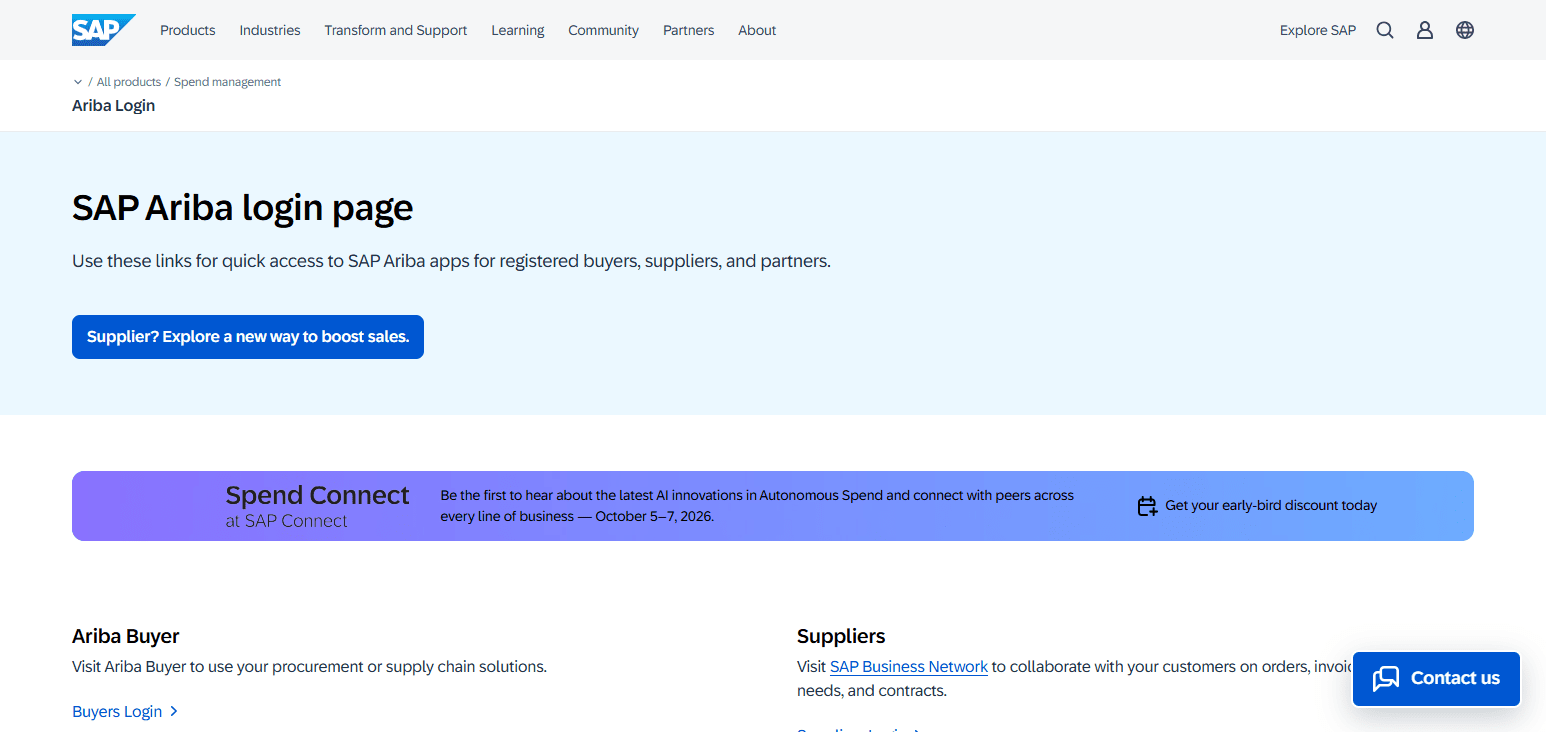This screenshot has height=732, width=1546.
Task: Click the 'Use these links for quick access' text
Action: (452, 261)
